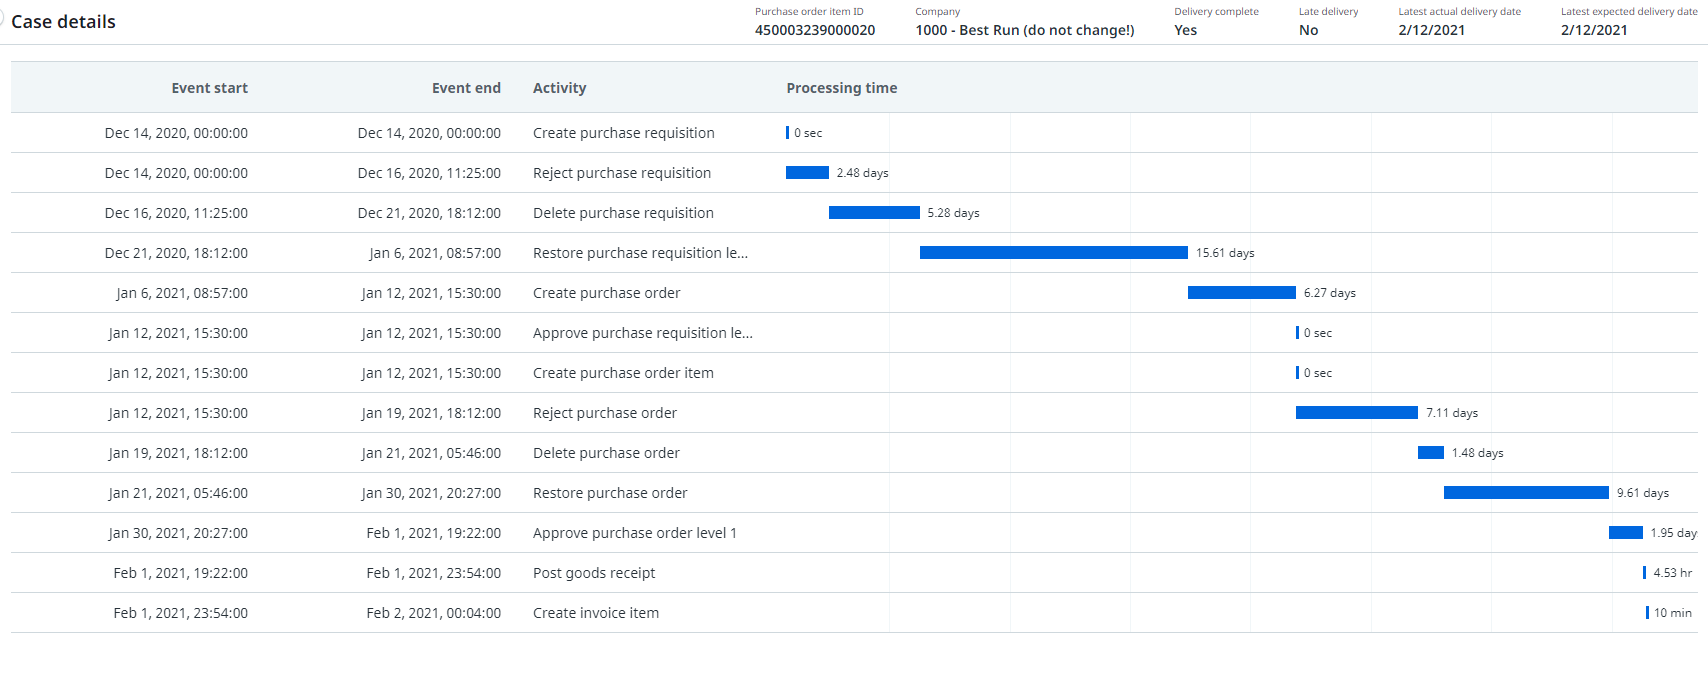
Task: Select the Reject purchase order processing bar
Action: click(x=1356, y=412)
